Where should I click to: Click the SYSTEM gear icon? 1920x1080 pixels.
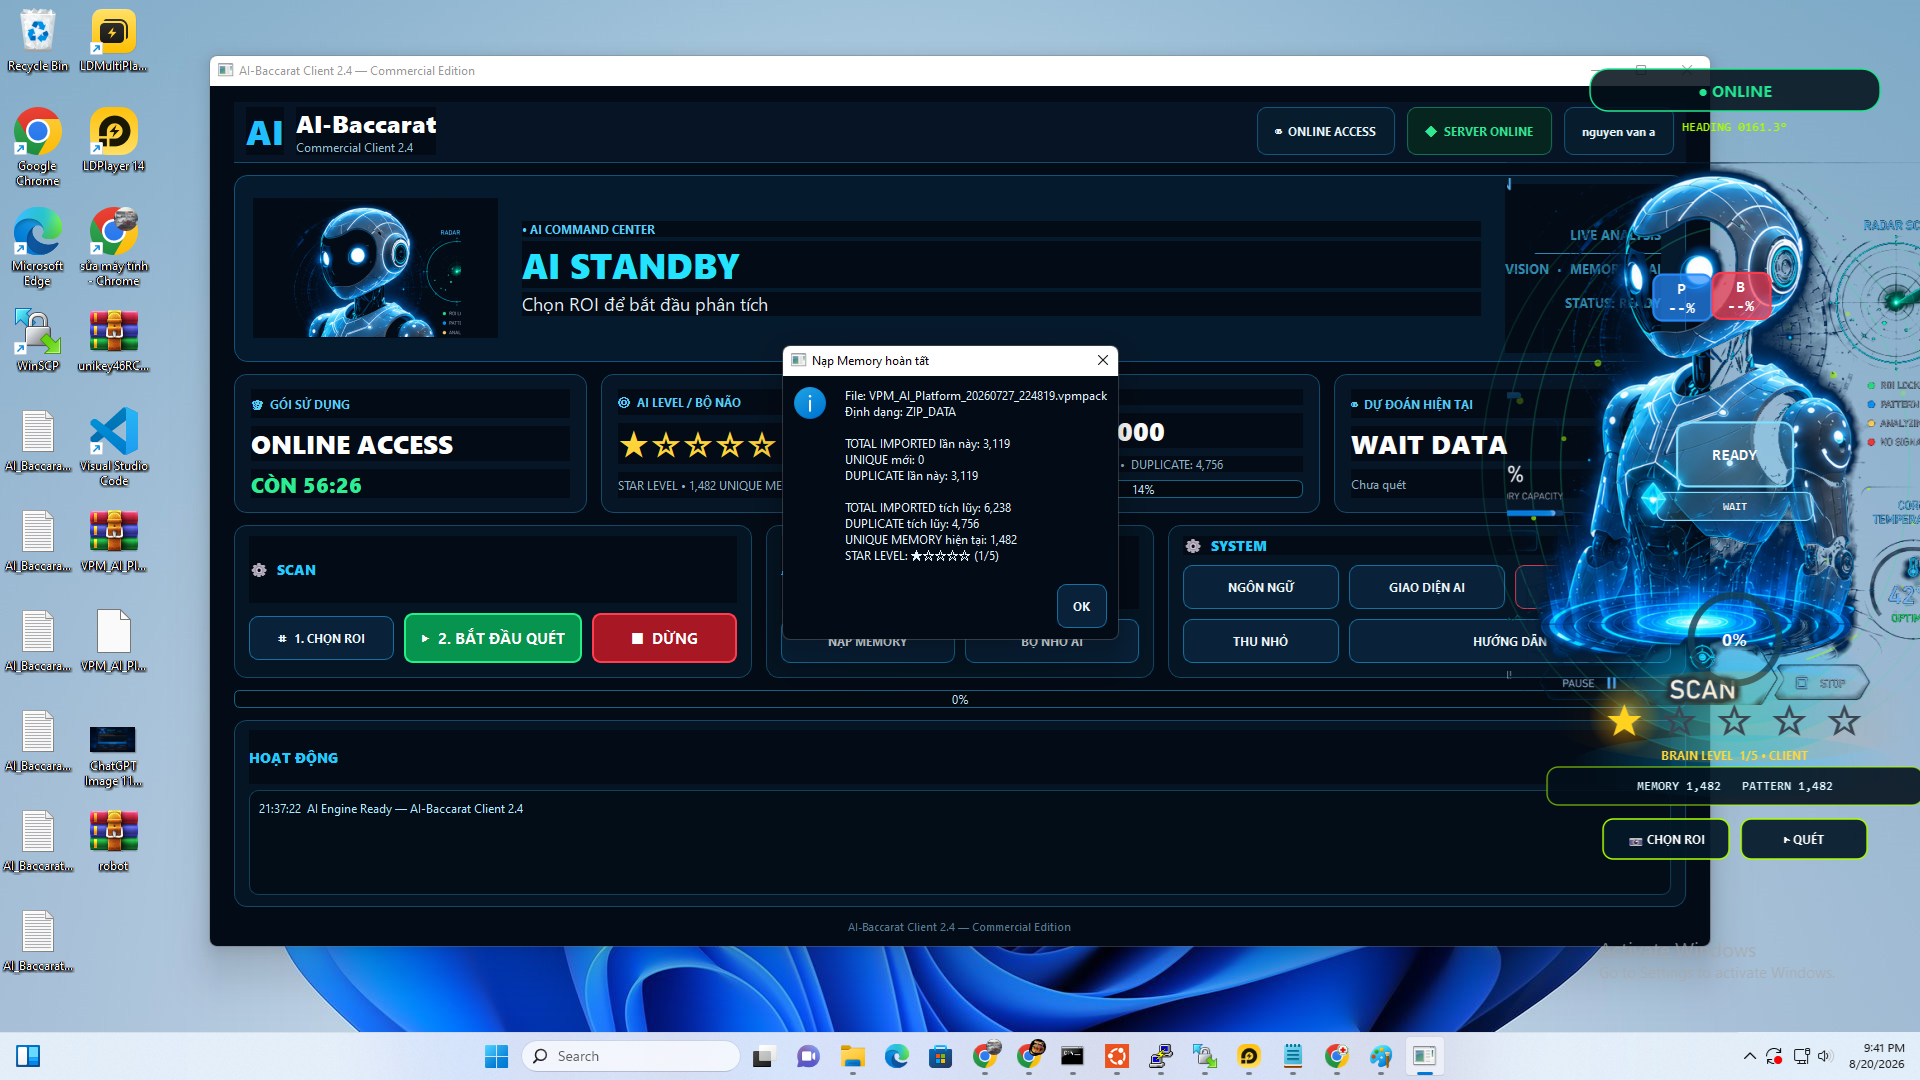[1193, 546]
